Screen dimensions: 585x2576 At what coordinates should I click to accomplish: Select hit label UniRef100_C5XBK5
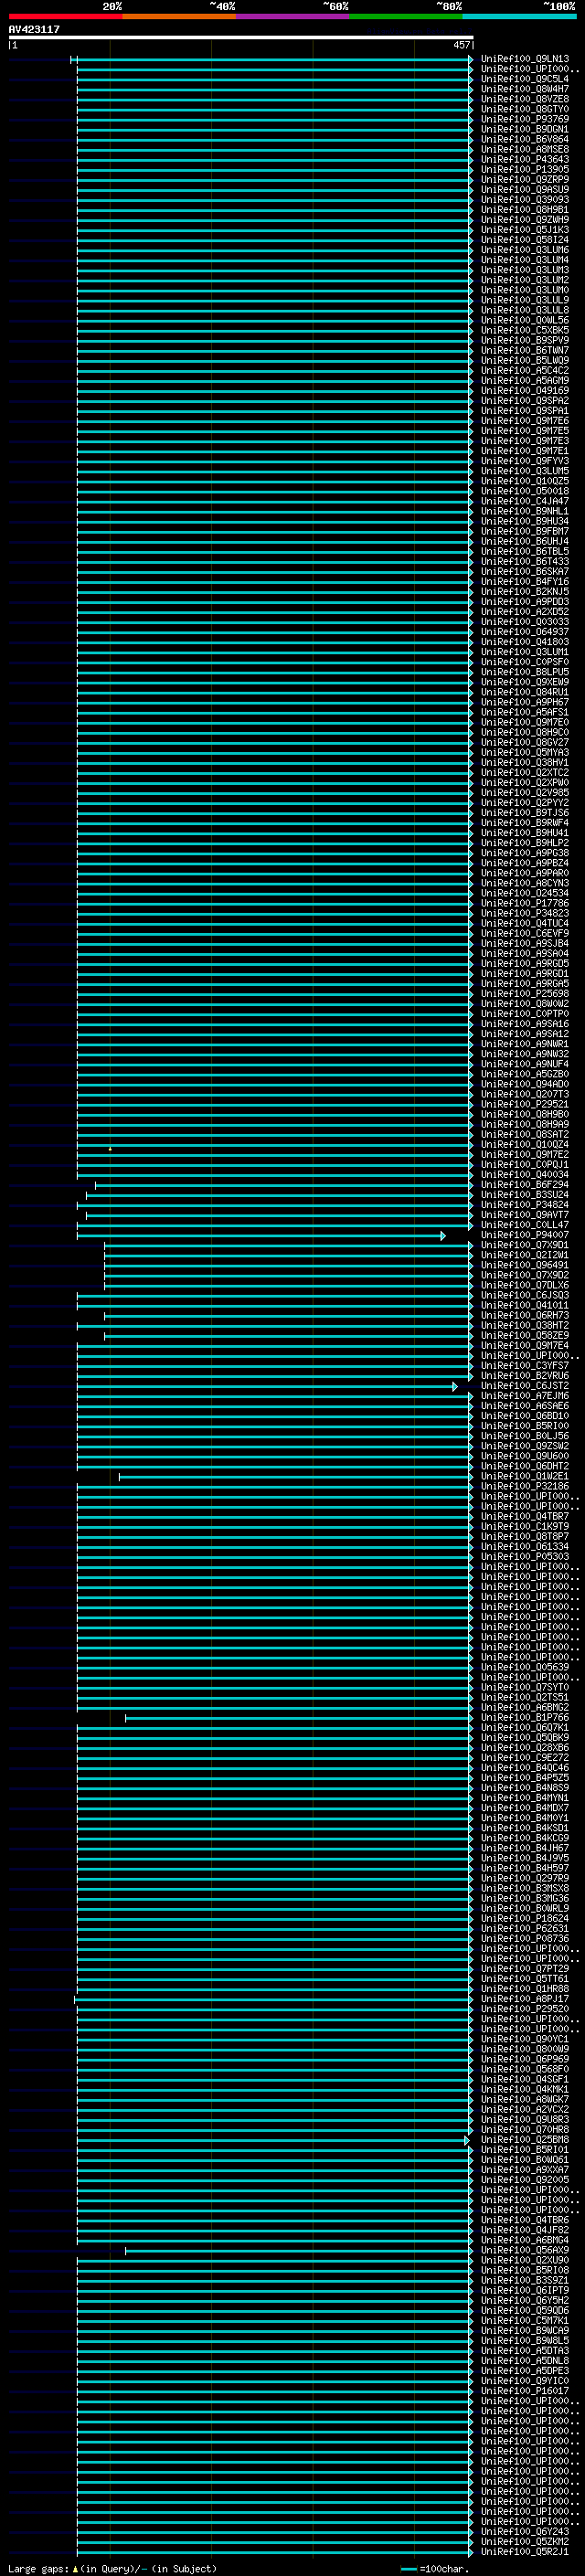(525, 330)
